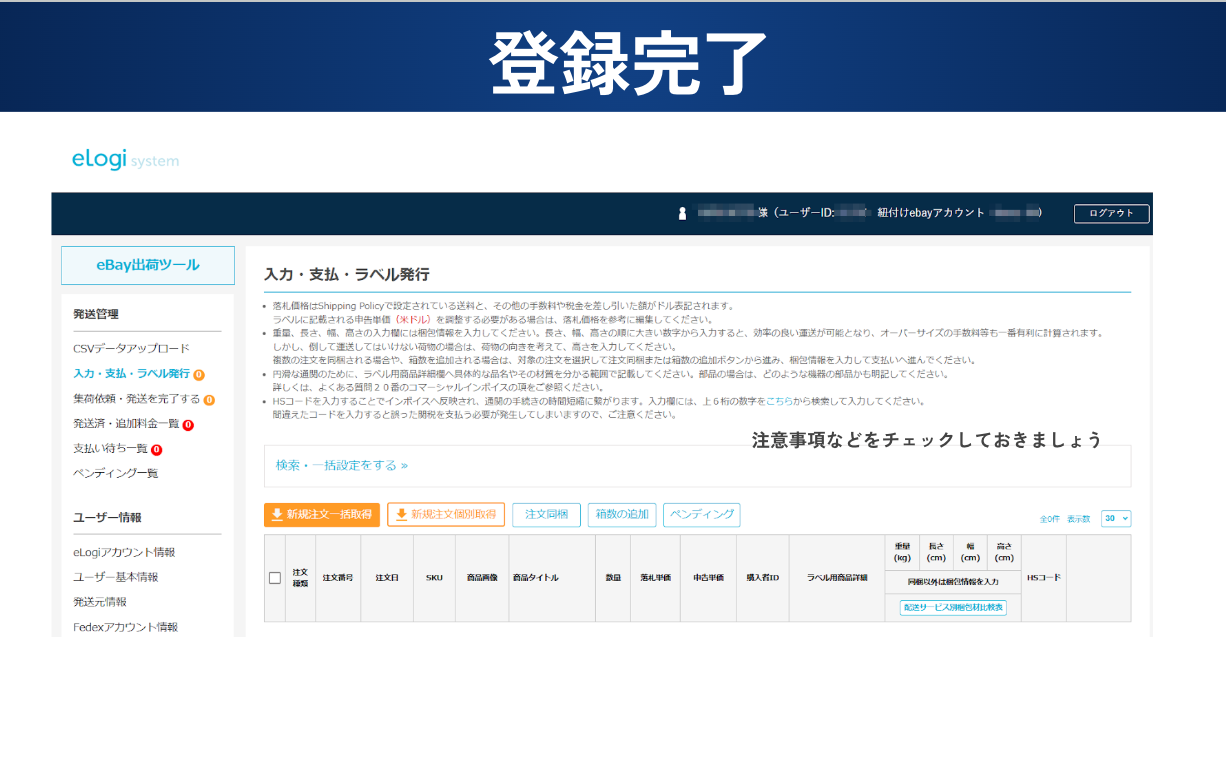This screenshot has width=1226, height=764.
Task: Open the 配送サービス別梱包材比較表 button
Action: (952, 607)
